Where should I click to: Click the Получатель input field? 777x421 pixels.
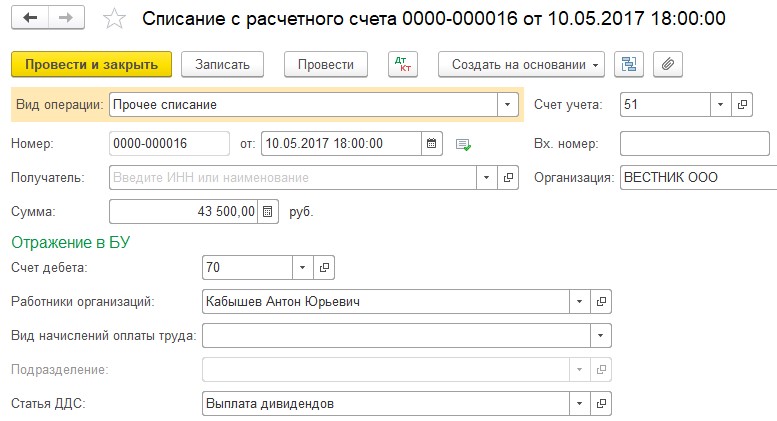click(290, 177)
